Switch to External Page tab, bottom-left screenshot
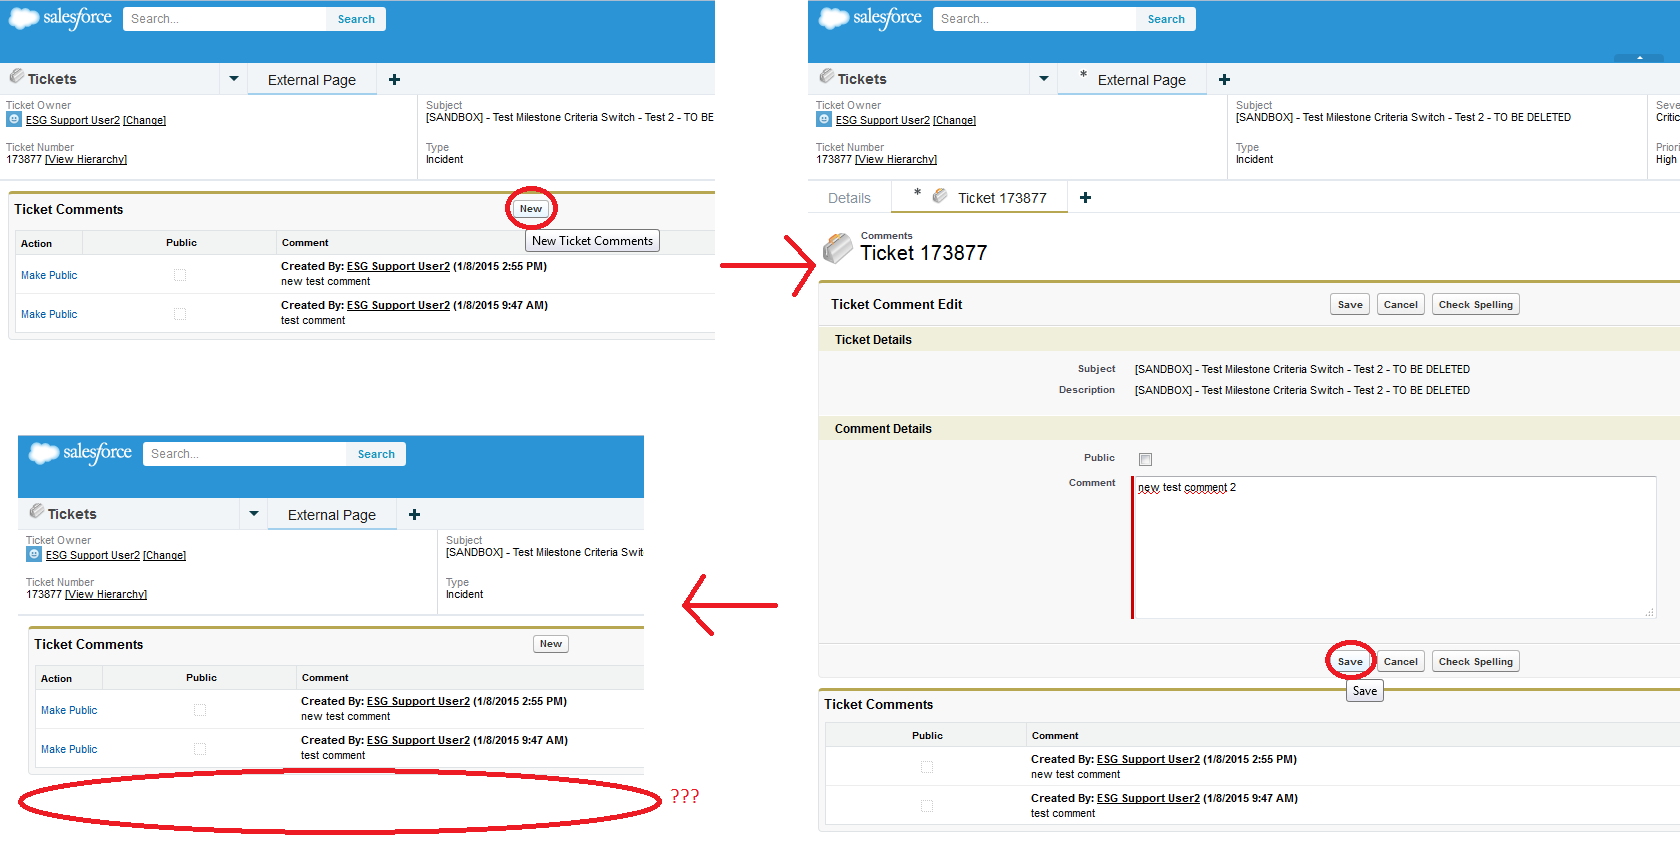Screen dimensions: 1680x849 point(332,515)
